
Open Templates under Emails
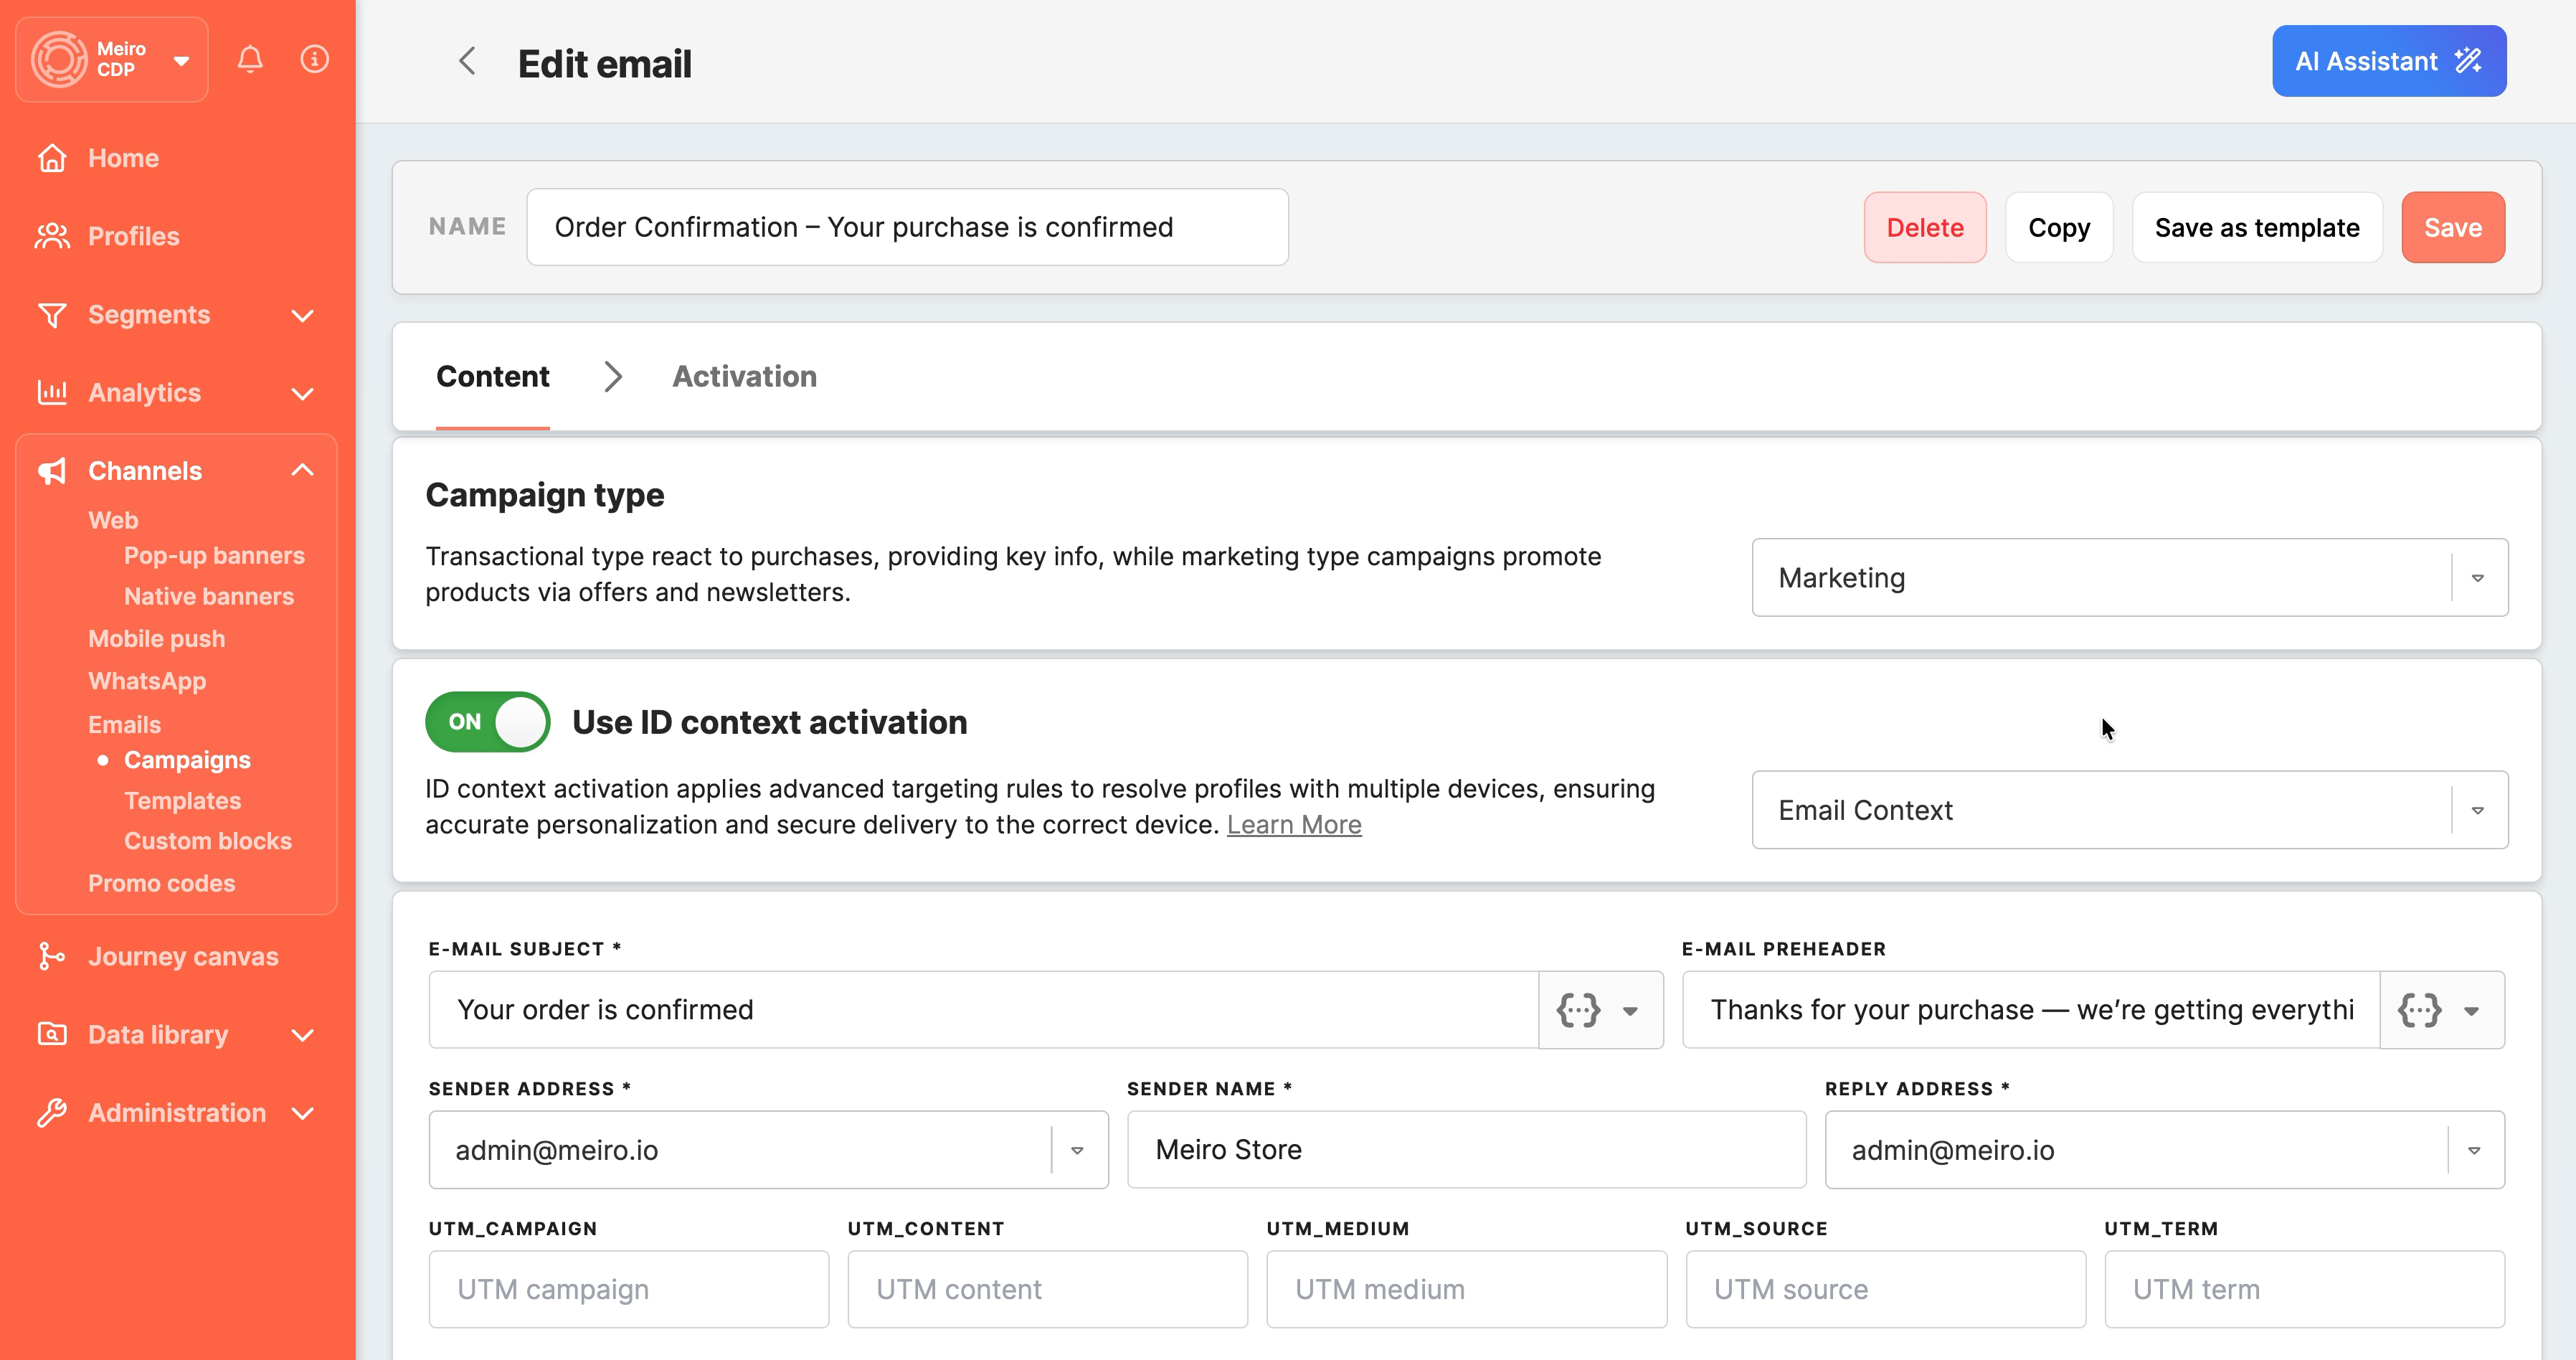click(182, 800)
